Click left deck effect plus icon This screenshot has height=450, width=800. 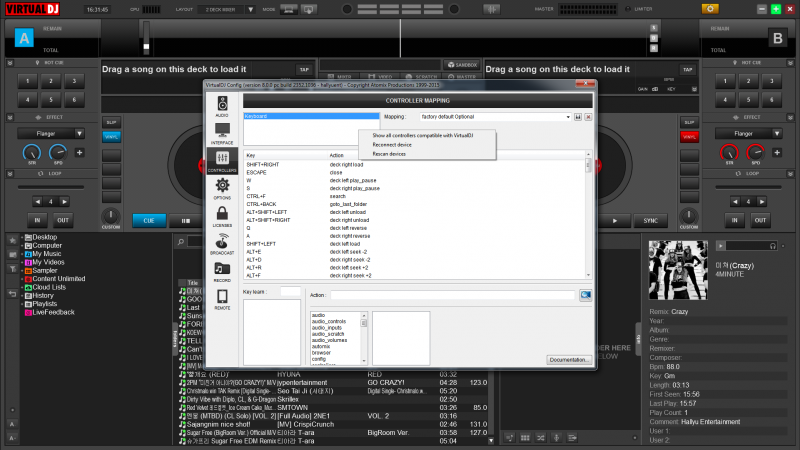(x=80, y=153)
